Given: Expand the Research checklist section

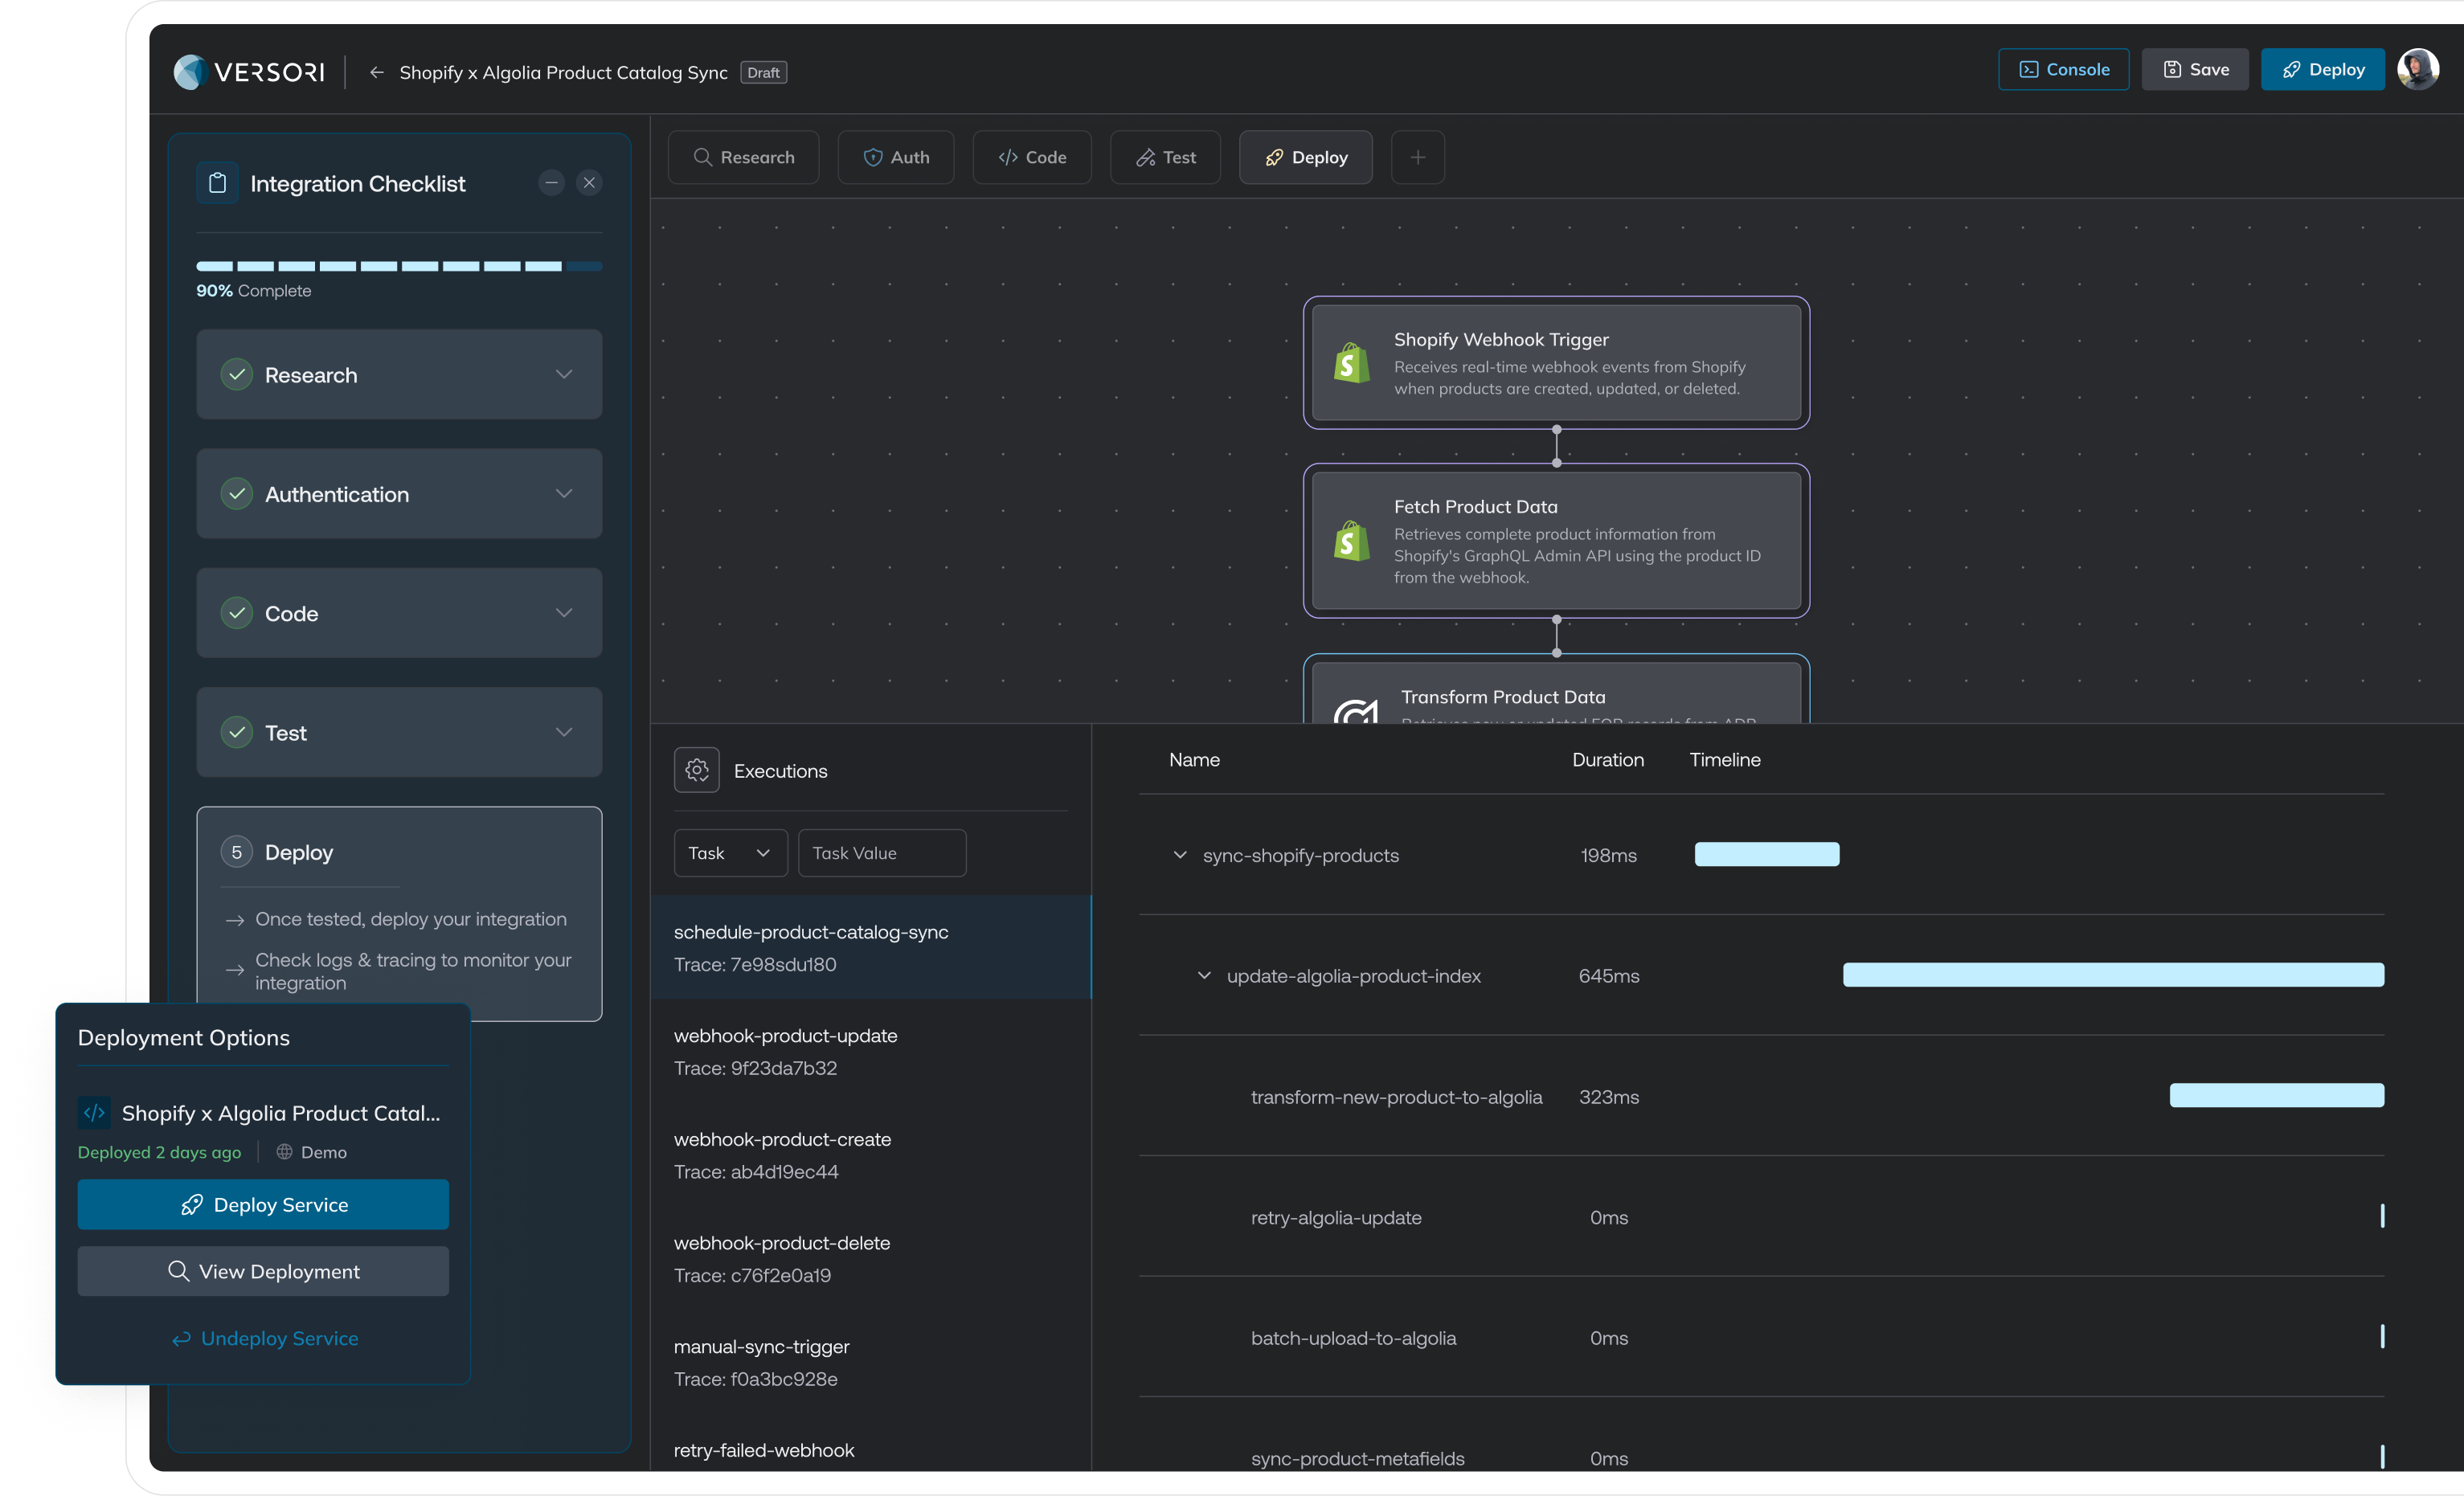Looking at the screenshot, I should point(564,374).
